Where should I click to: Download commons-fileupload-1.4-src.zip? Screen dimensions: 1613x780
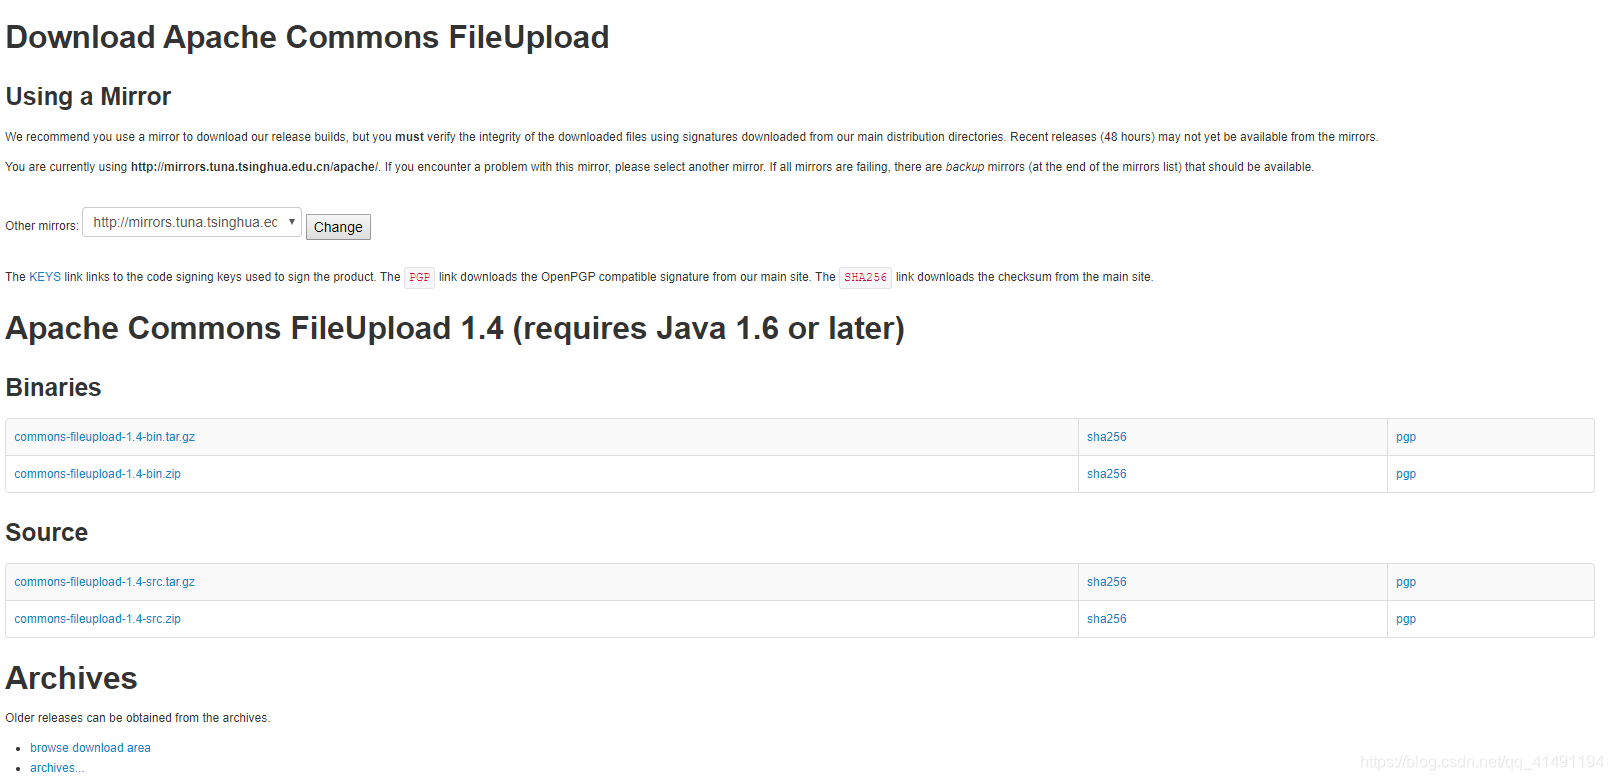(x=98, y=619)
